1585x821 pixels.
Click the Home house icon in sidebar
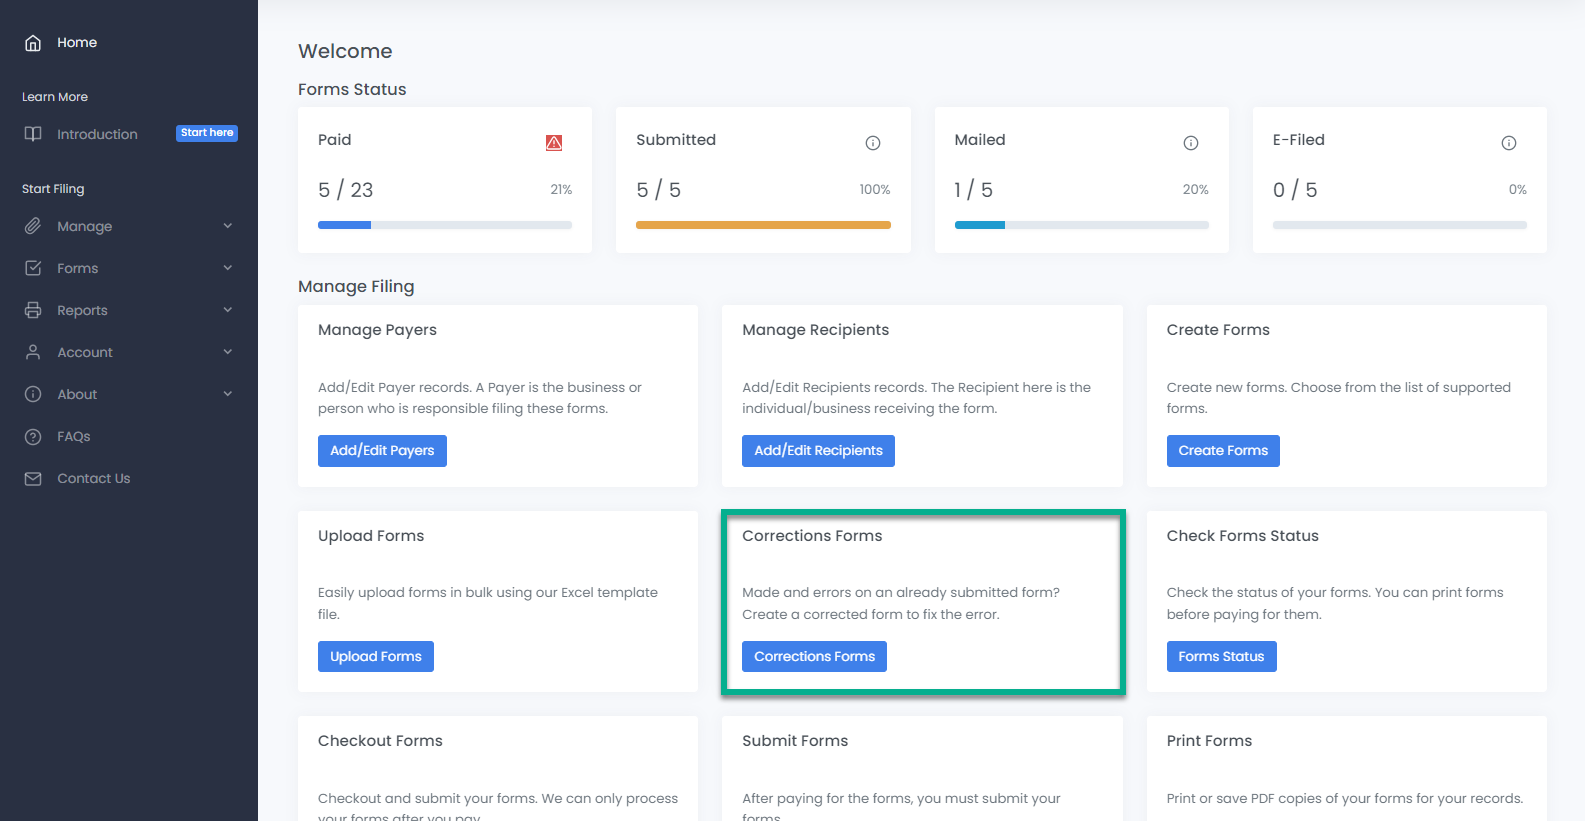(x=33, y=43)
